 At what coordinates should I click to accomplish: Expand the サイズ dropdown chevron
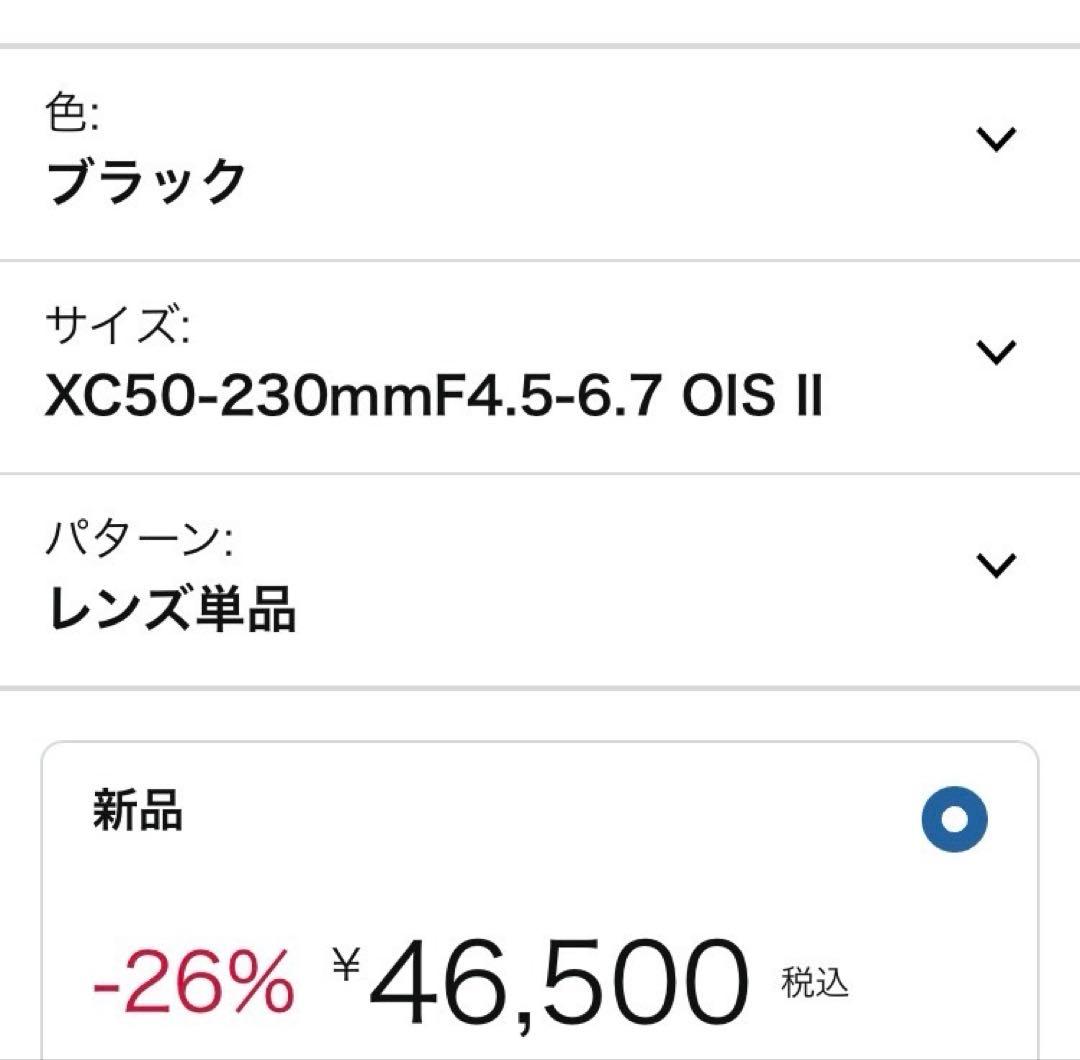[995, 352]
